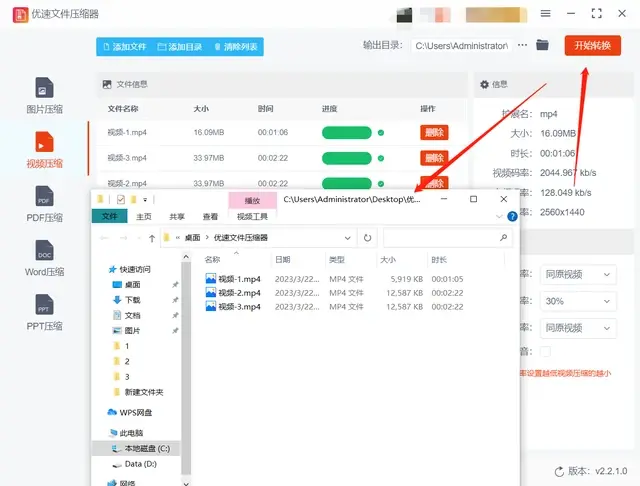Click the 添加目录 add folder button
This screenshot has width=640, height=486.
pyautogui.click(x=180, y=47)
